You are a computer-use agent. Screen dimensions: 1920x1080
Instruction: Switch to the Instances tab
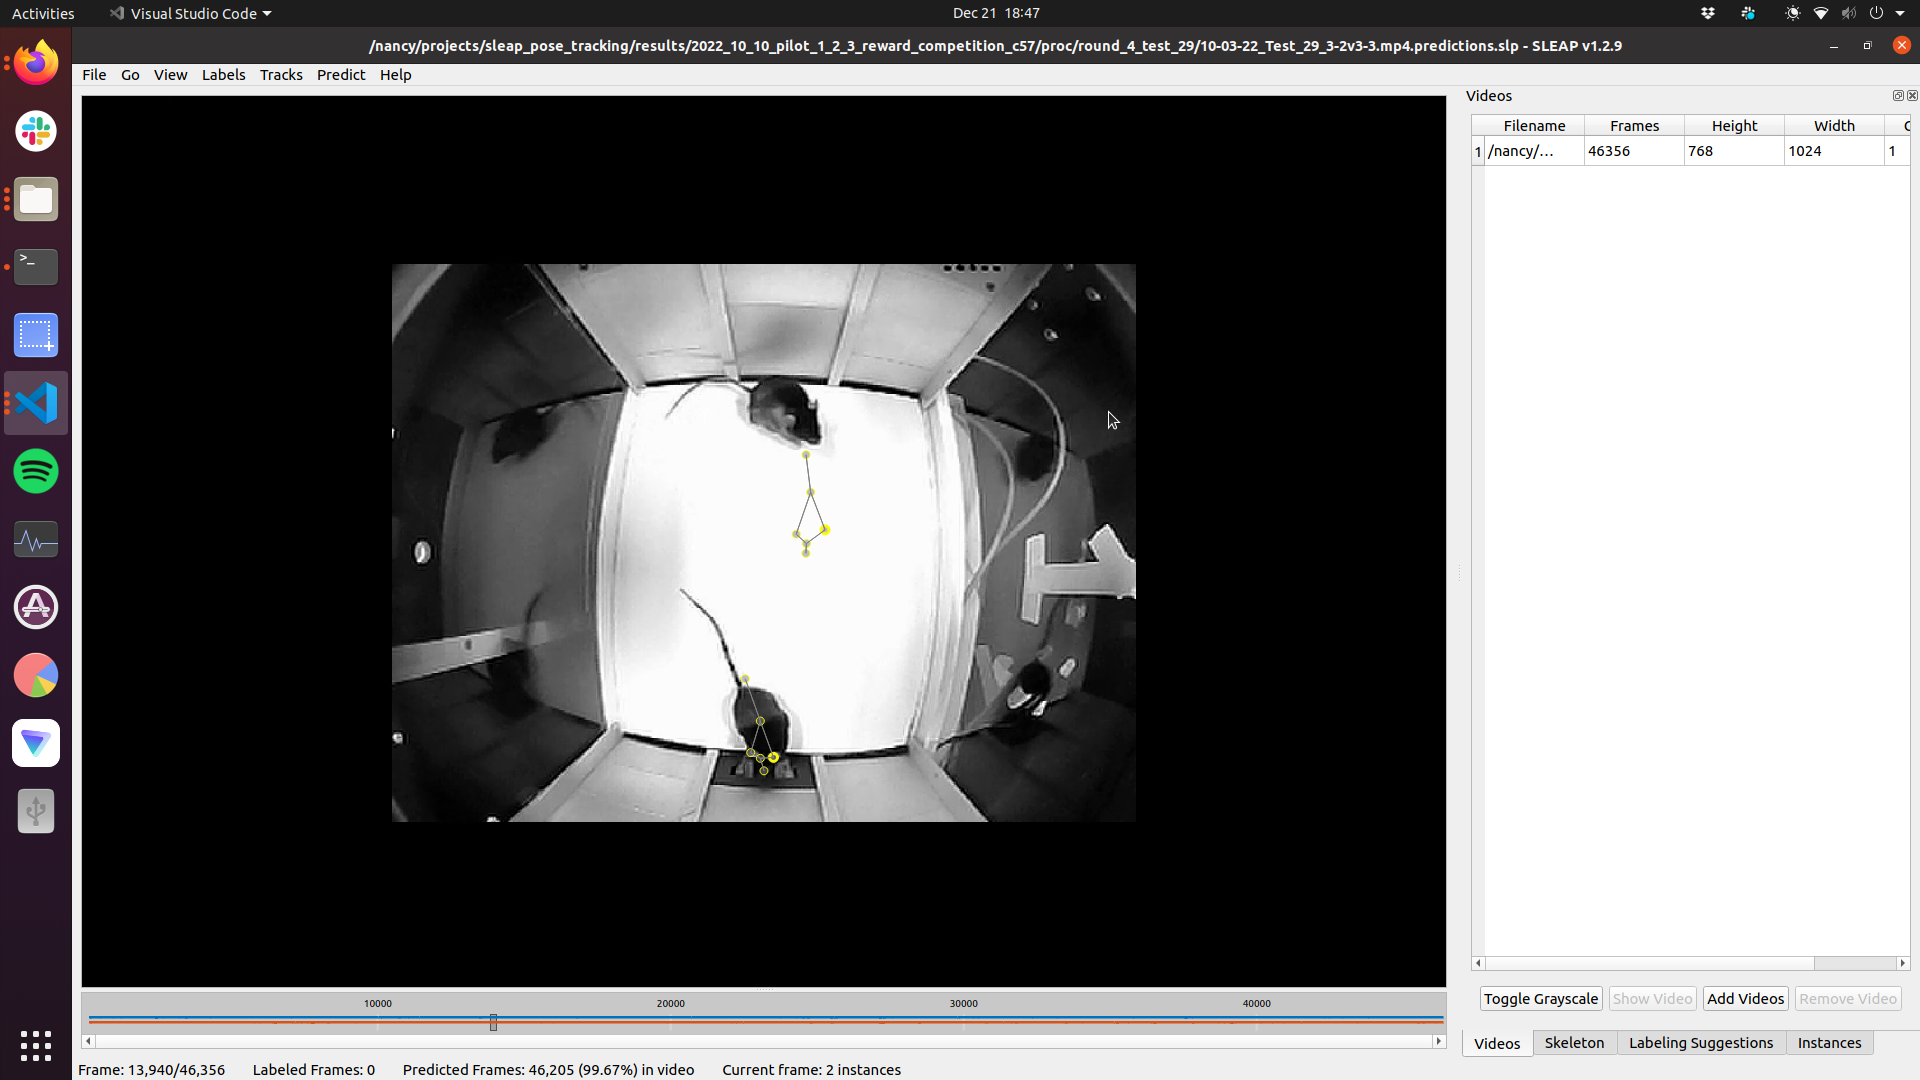(x=1830, y=1042)
